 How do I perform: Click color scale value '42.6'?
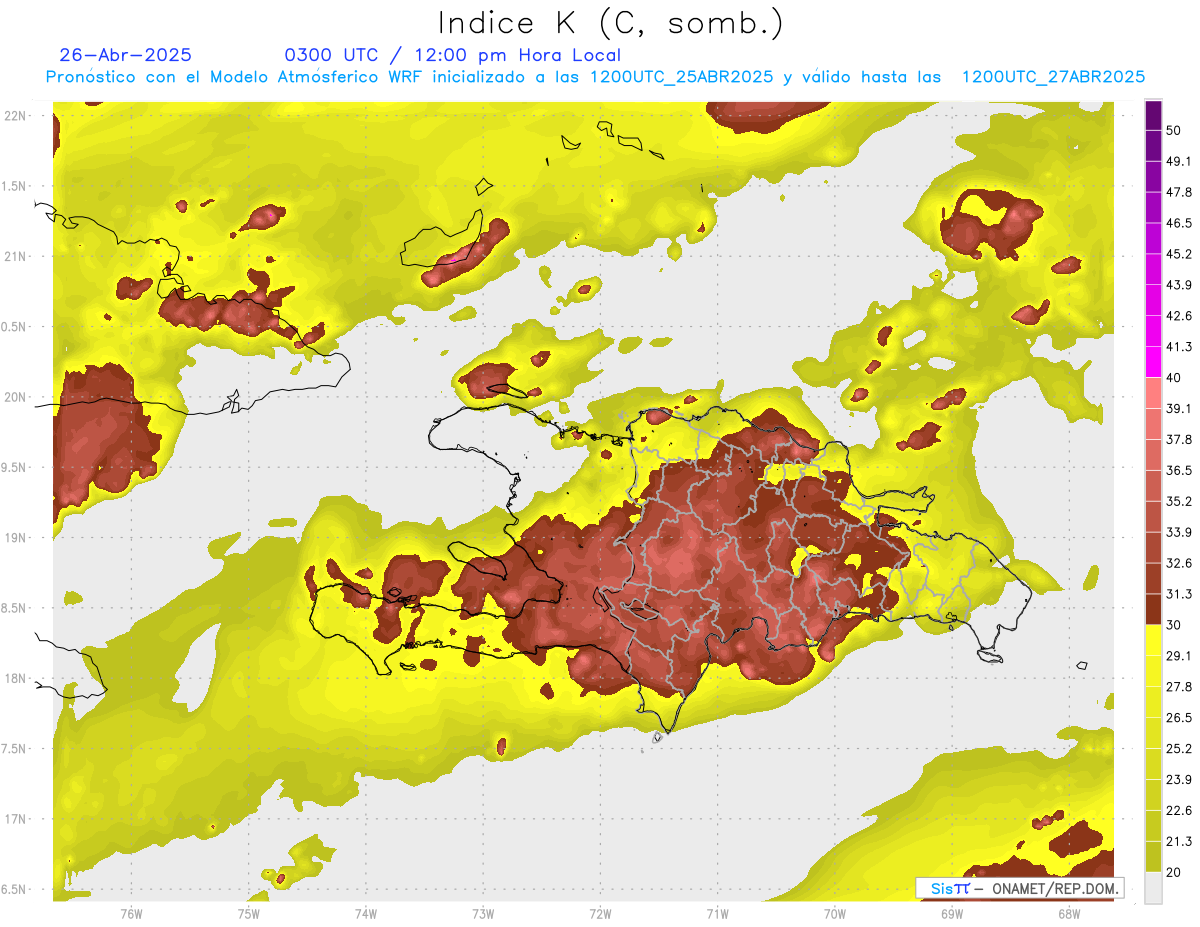pyautogui.click(x=1179, y=316)
